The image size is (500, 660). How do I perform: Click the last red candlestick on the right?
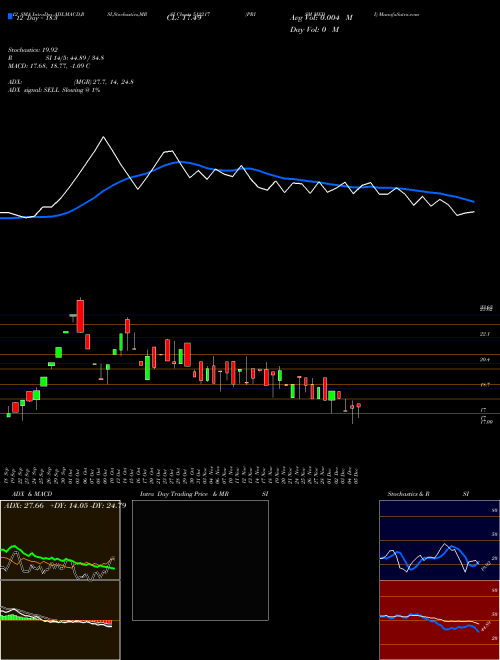(359, 407)
